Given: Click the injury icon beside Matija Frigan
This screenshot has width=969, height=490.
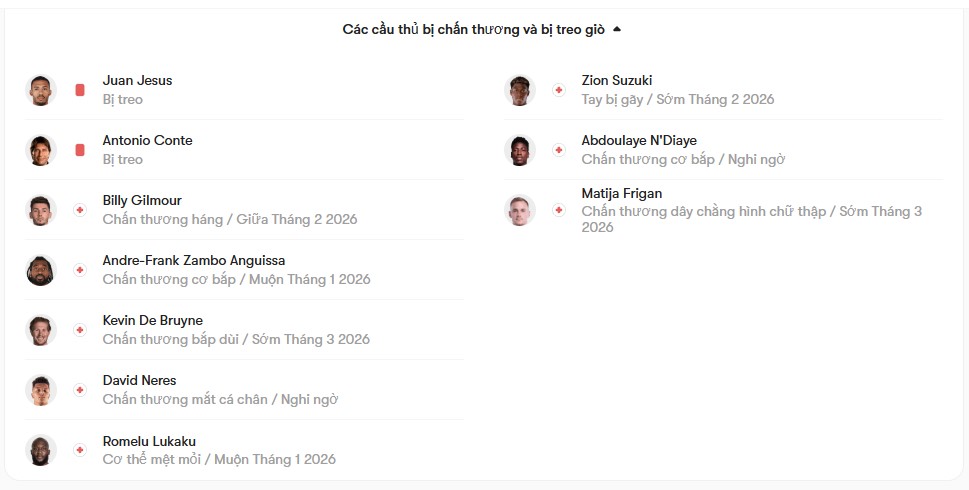Looking at the screenshot, I should (559, 210).
